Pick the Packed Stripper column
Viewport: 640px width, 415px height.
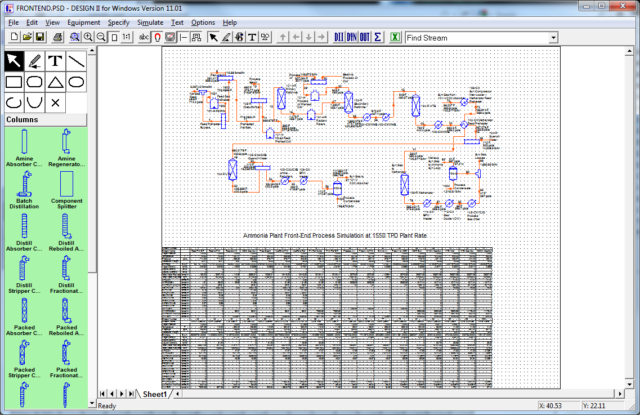24,359
